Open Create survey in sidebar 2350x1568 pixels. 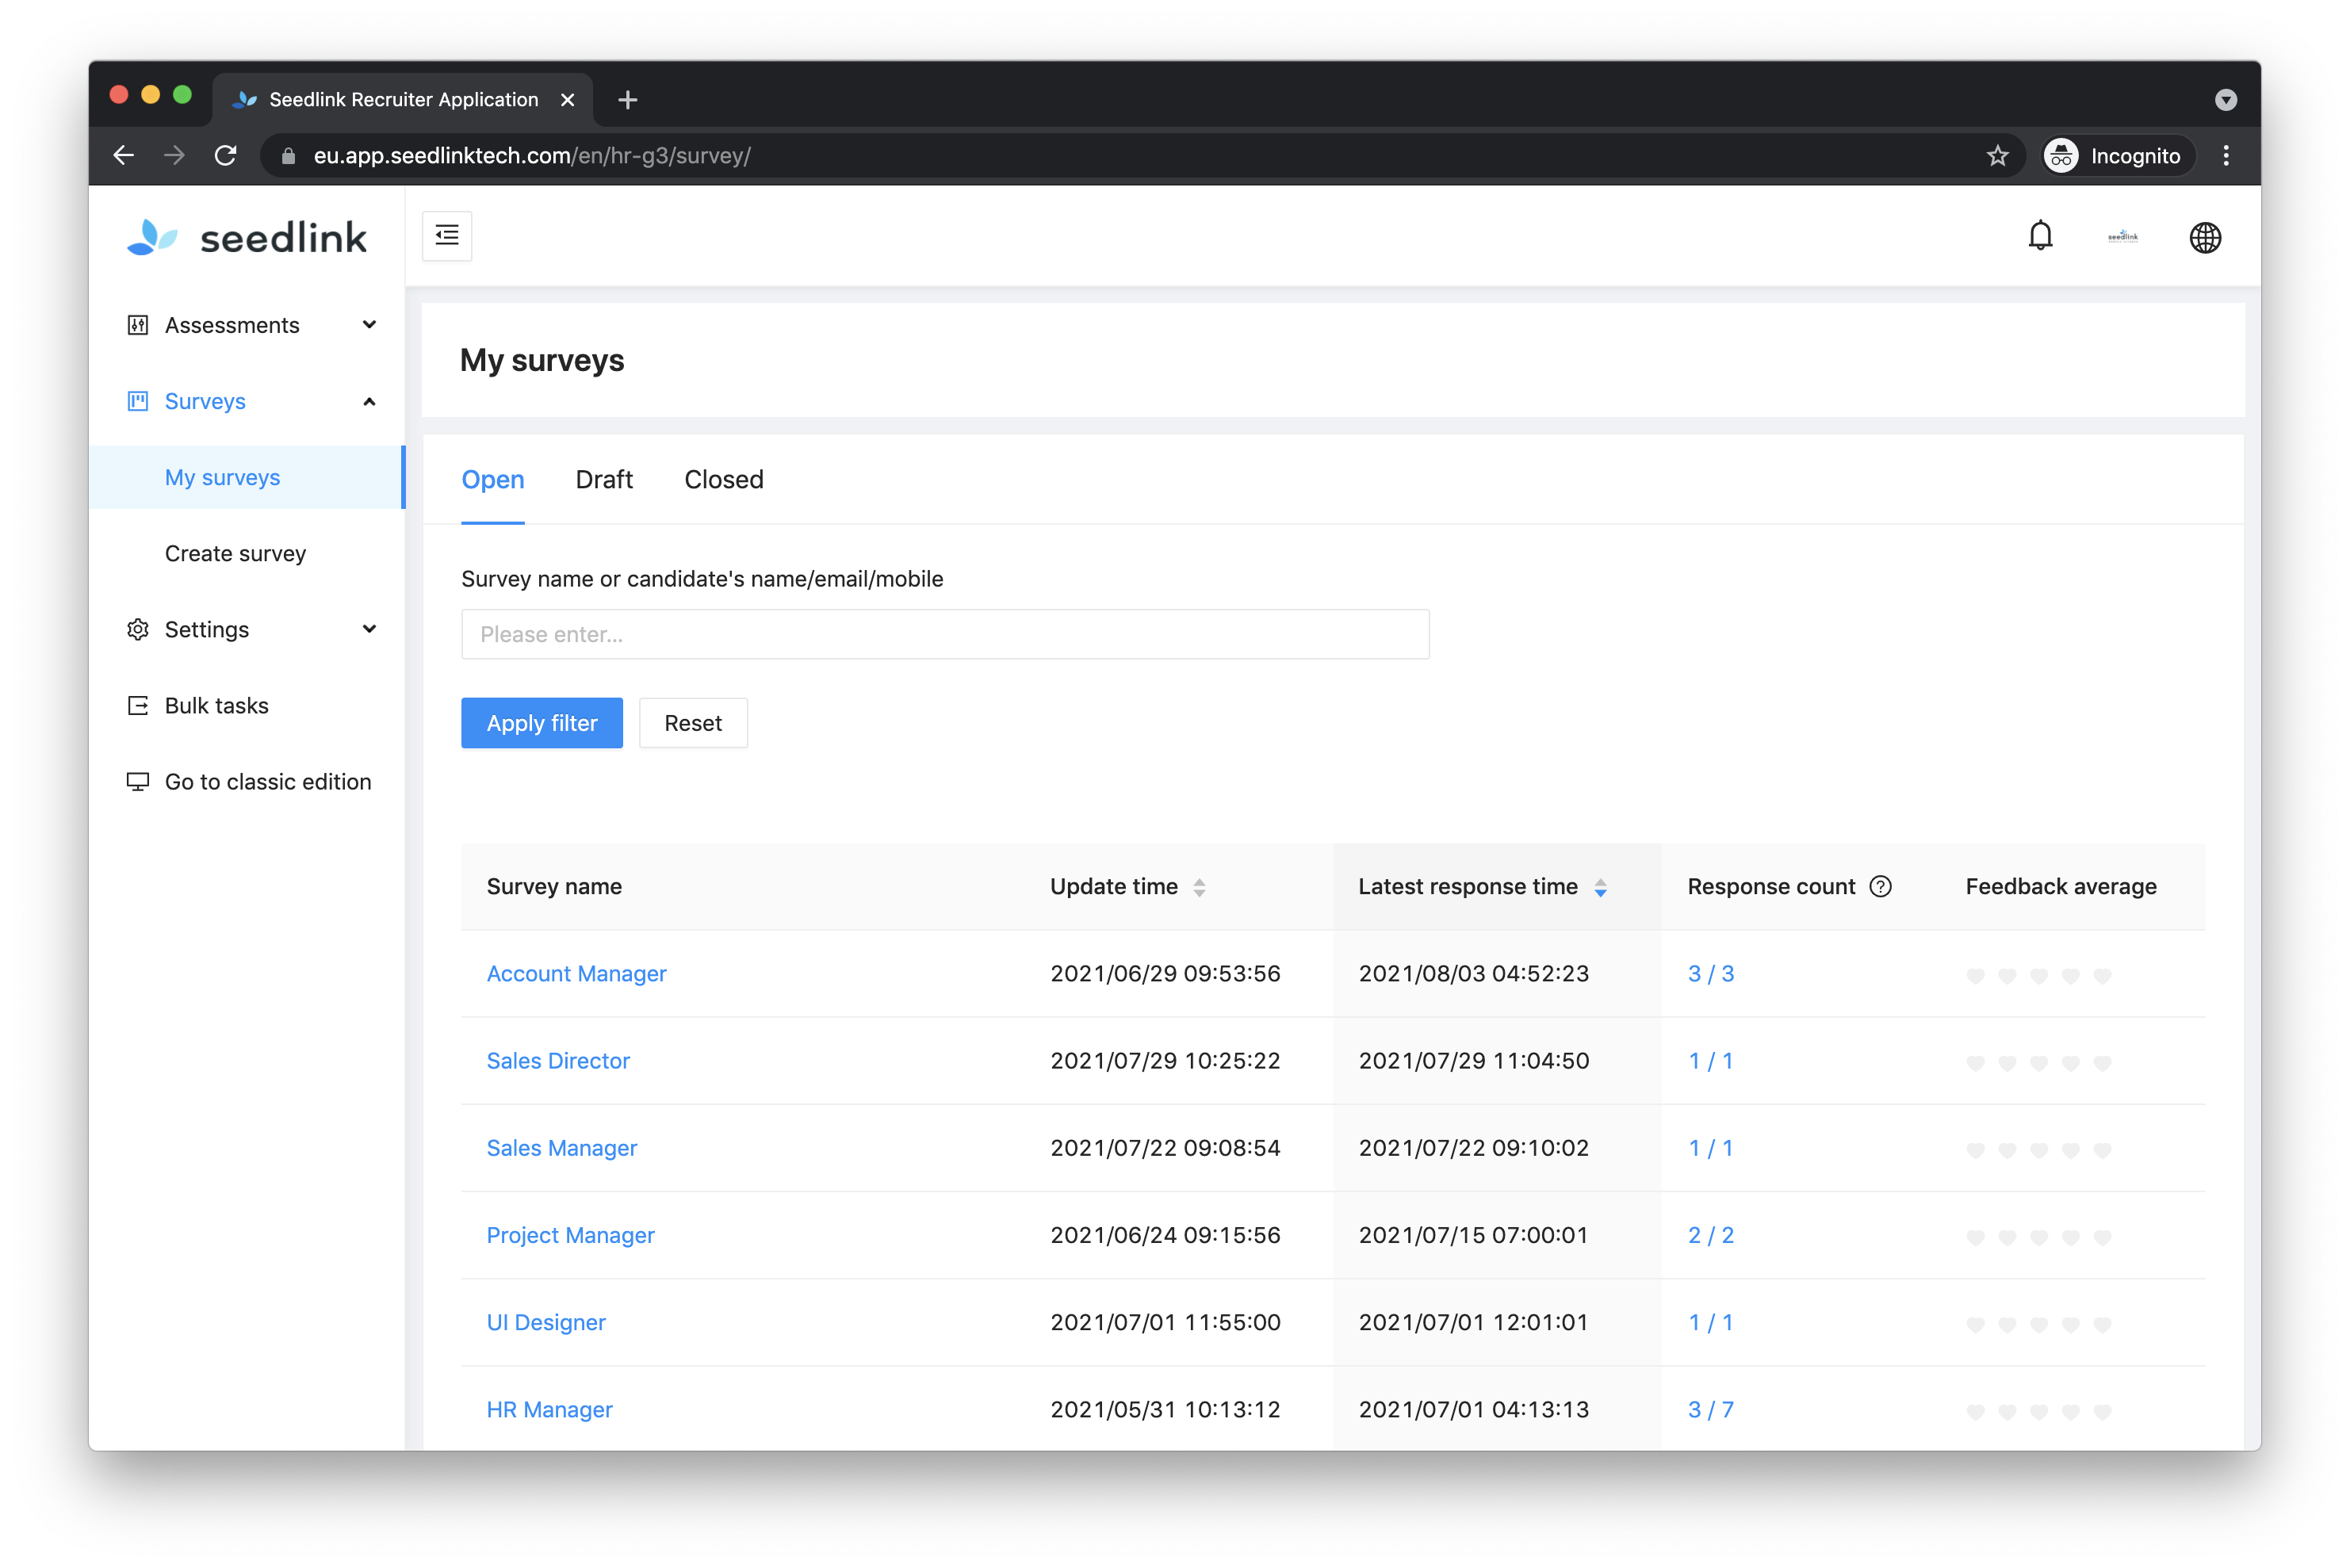point(235,553)
